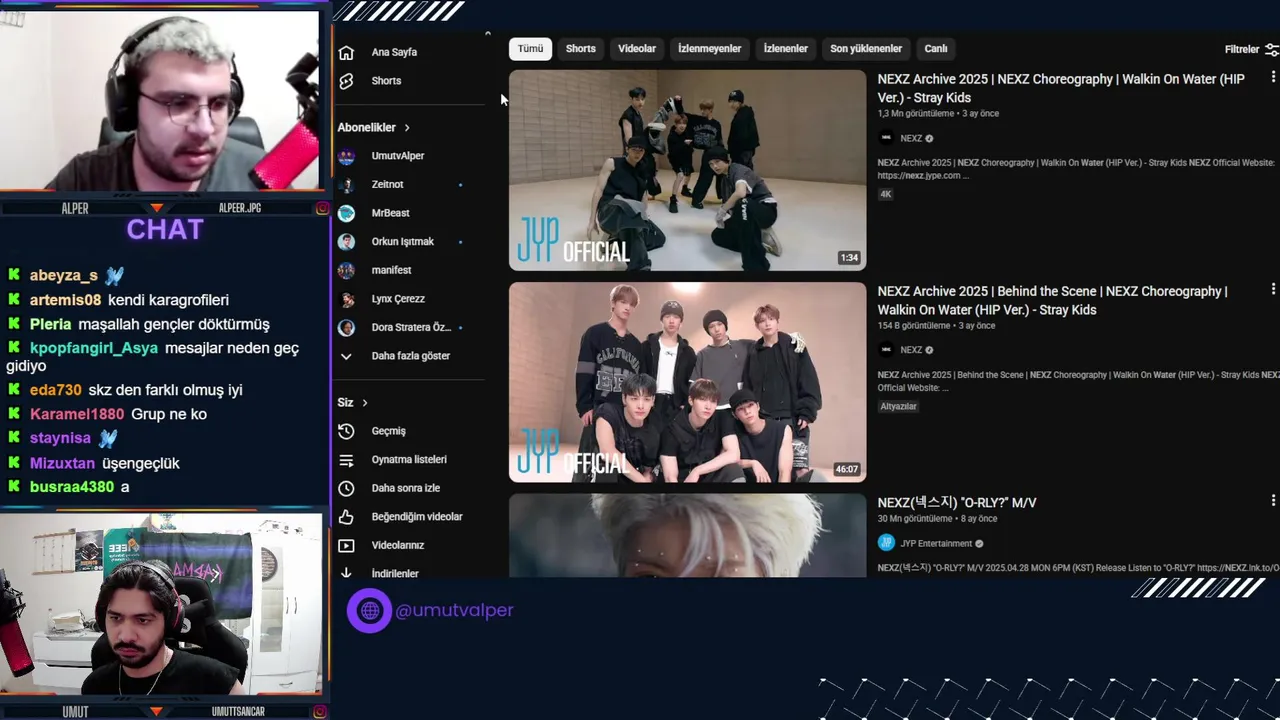Open MrBeast channel avatar
This screenshot has height=720, width=1280.
[346, 213]
